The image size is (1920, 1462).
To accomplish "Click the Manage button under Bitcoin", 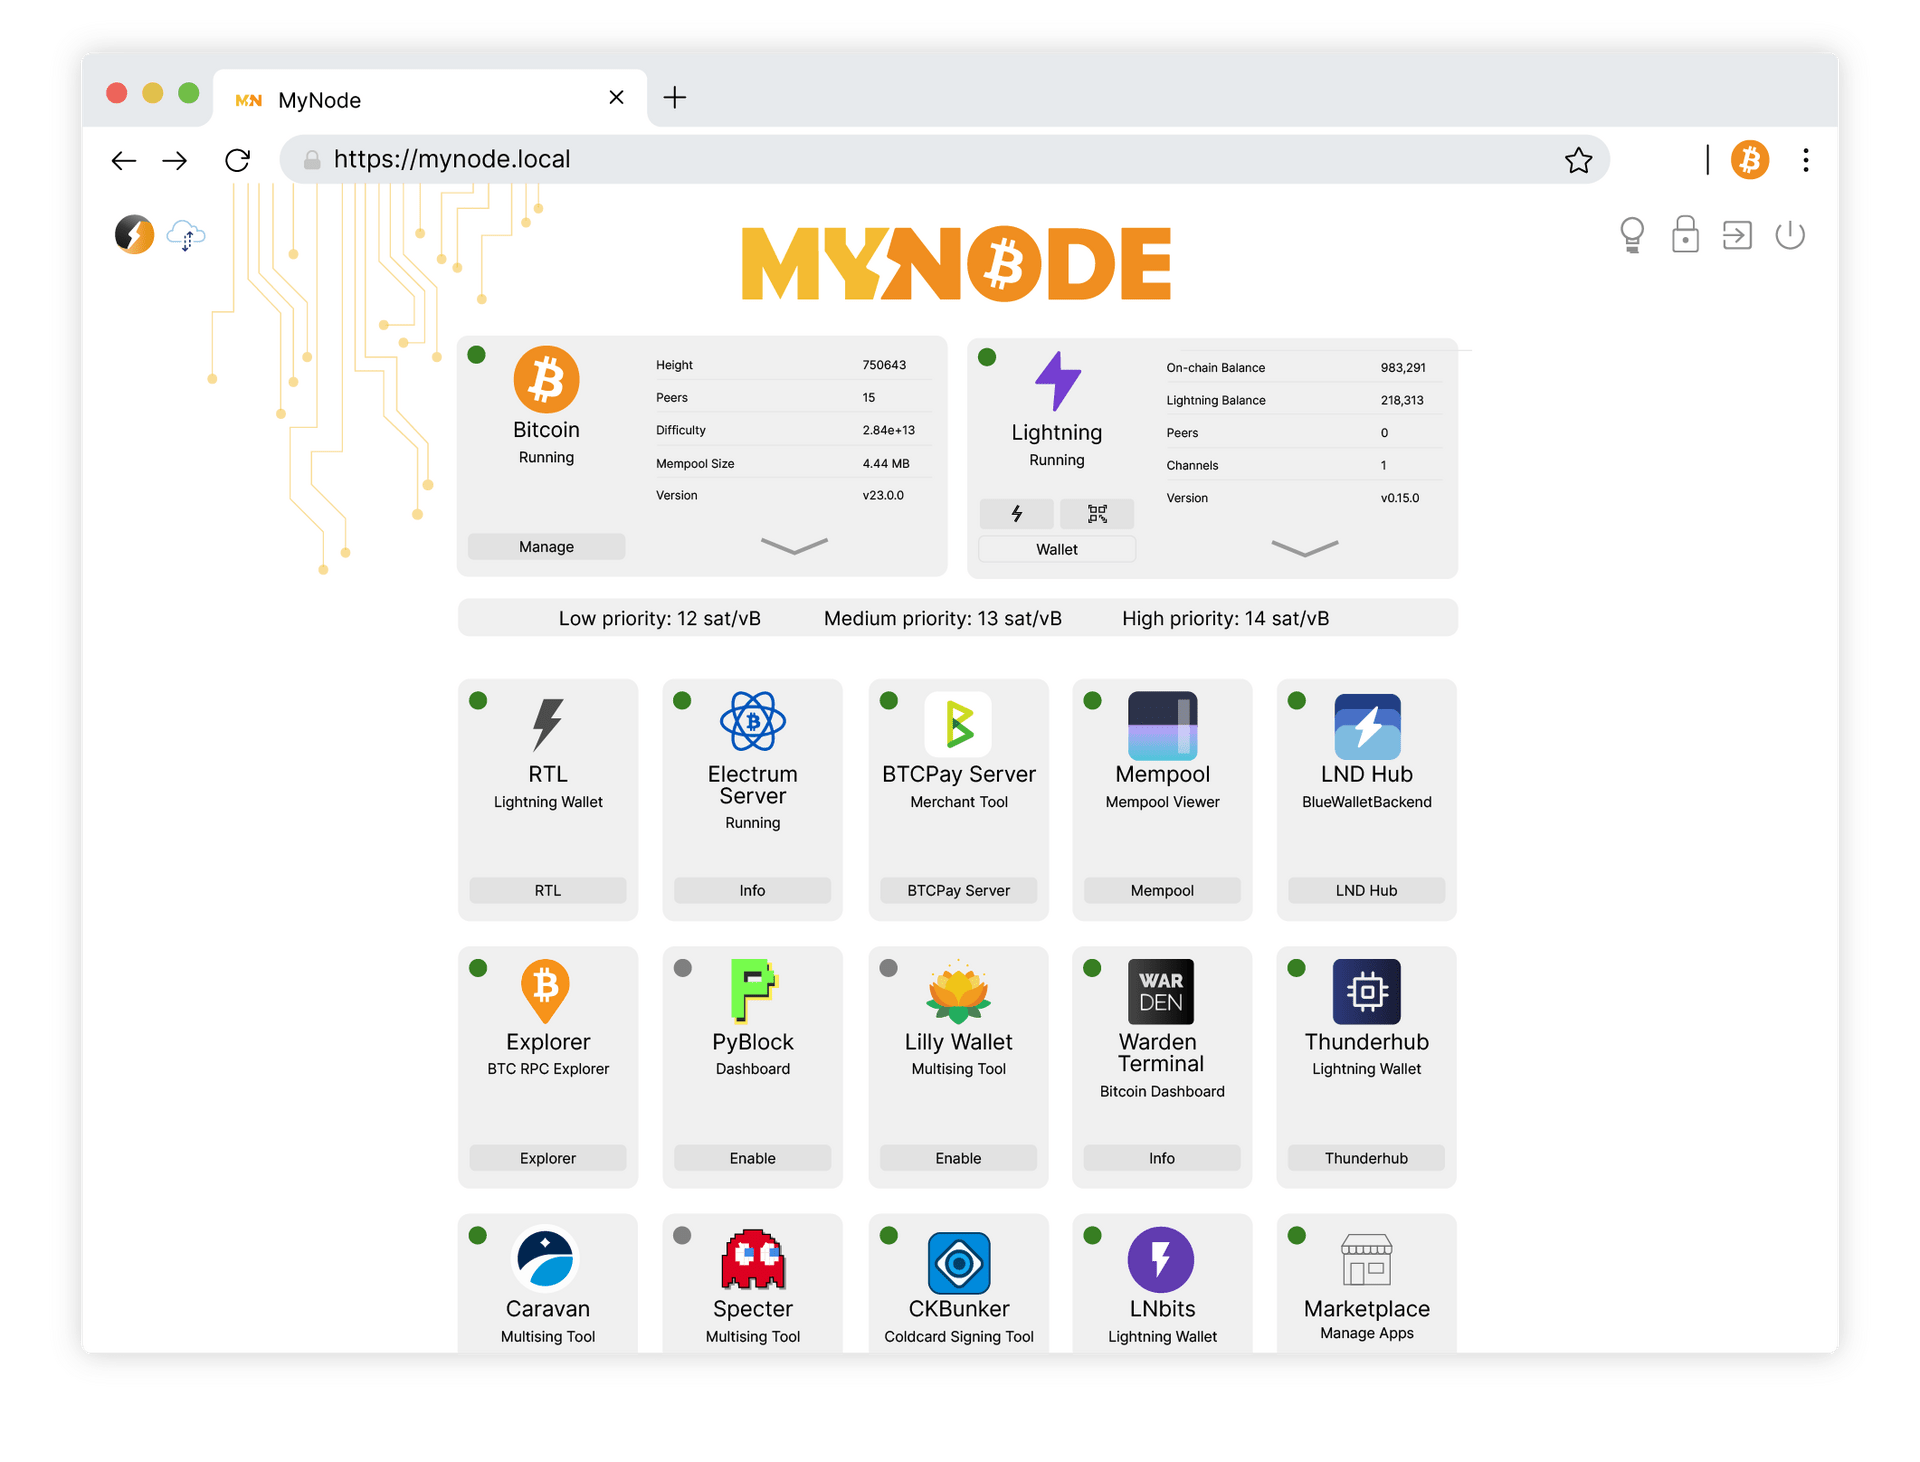I will [547, 547].
